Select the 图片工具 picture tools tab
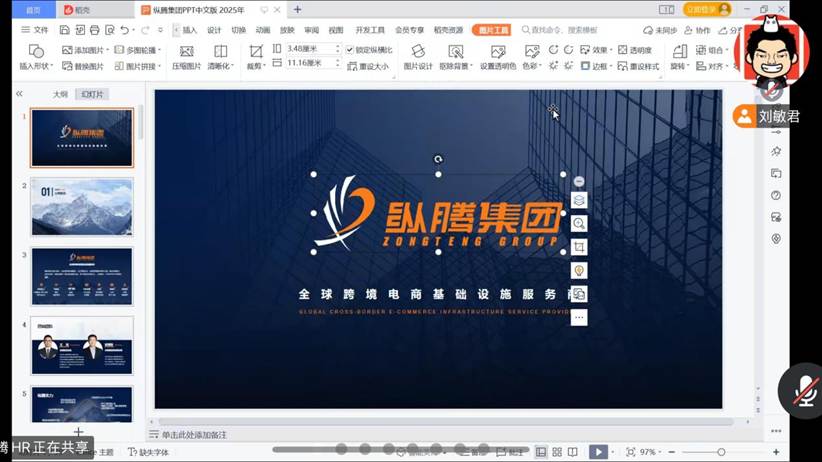 (492, 30)
